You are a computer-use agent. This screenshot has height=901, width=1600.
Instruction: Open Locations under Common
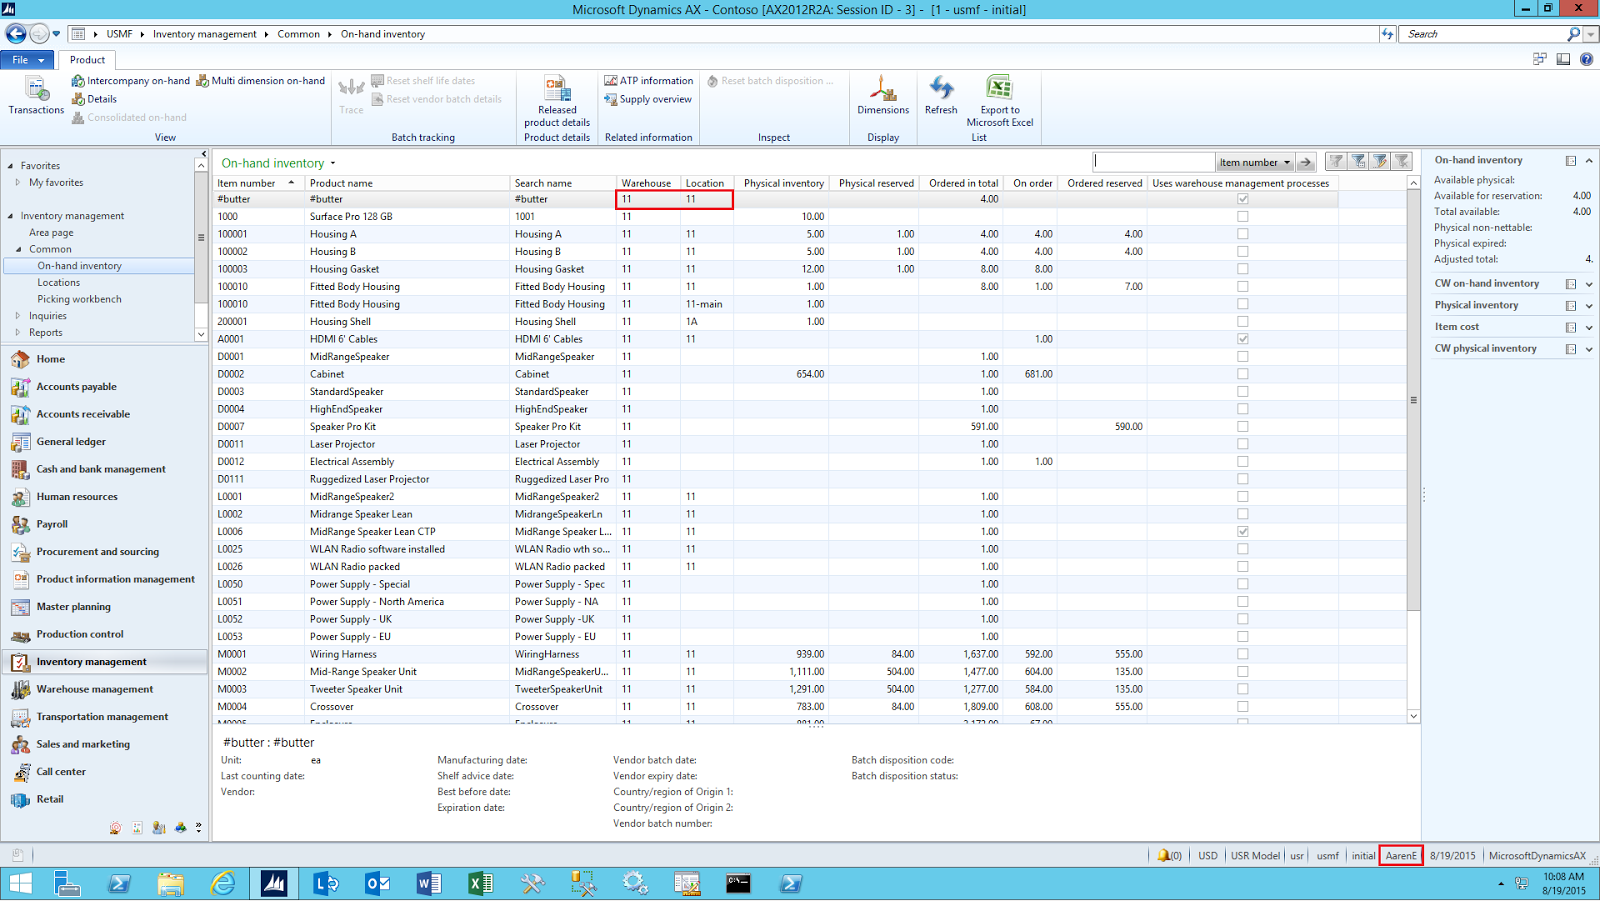[59, 283]
